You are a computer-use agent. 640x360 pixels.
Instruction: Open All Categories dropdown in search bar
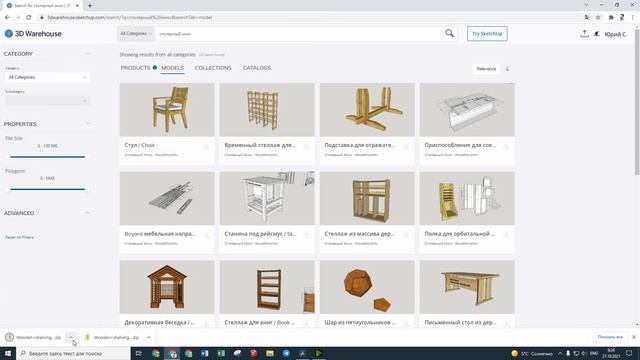[136, 33]
